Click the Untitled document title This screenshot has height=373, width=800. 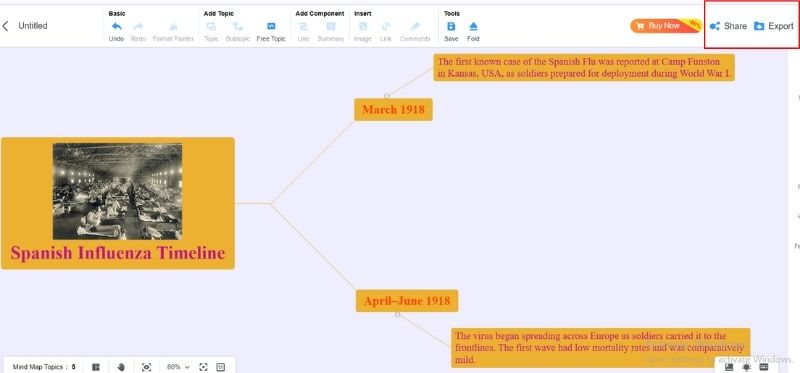33,26
